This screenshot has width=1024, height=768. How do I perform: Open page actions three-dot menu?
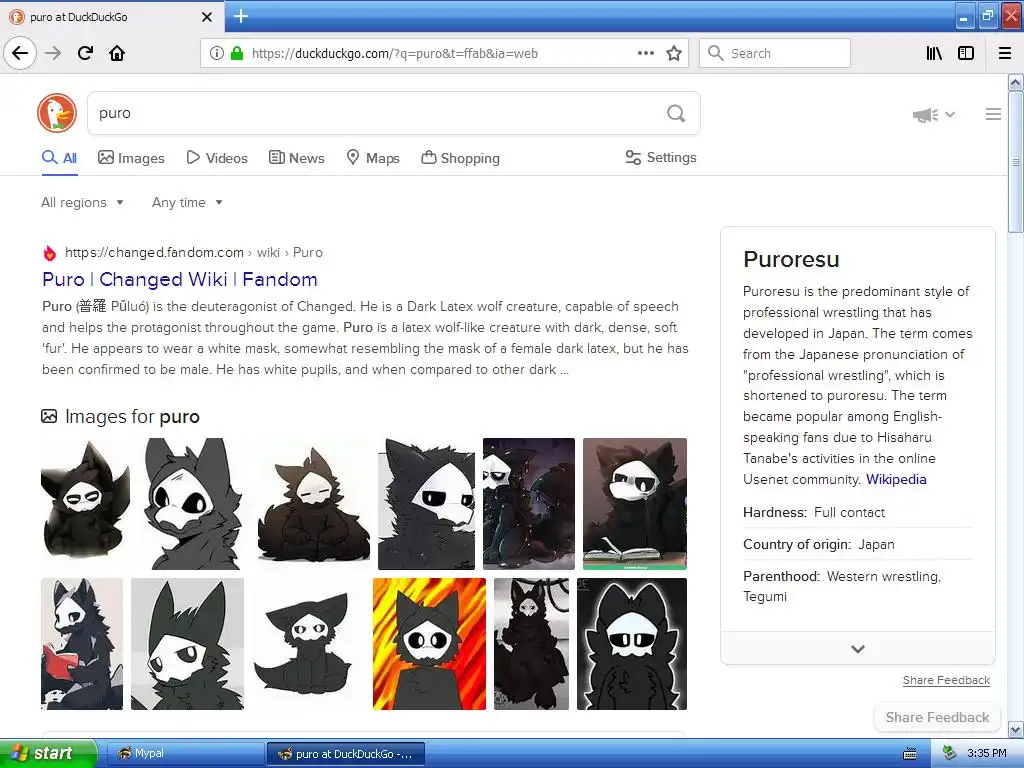click(646, 53)
